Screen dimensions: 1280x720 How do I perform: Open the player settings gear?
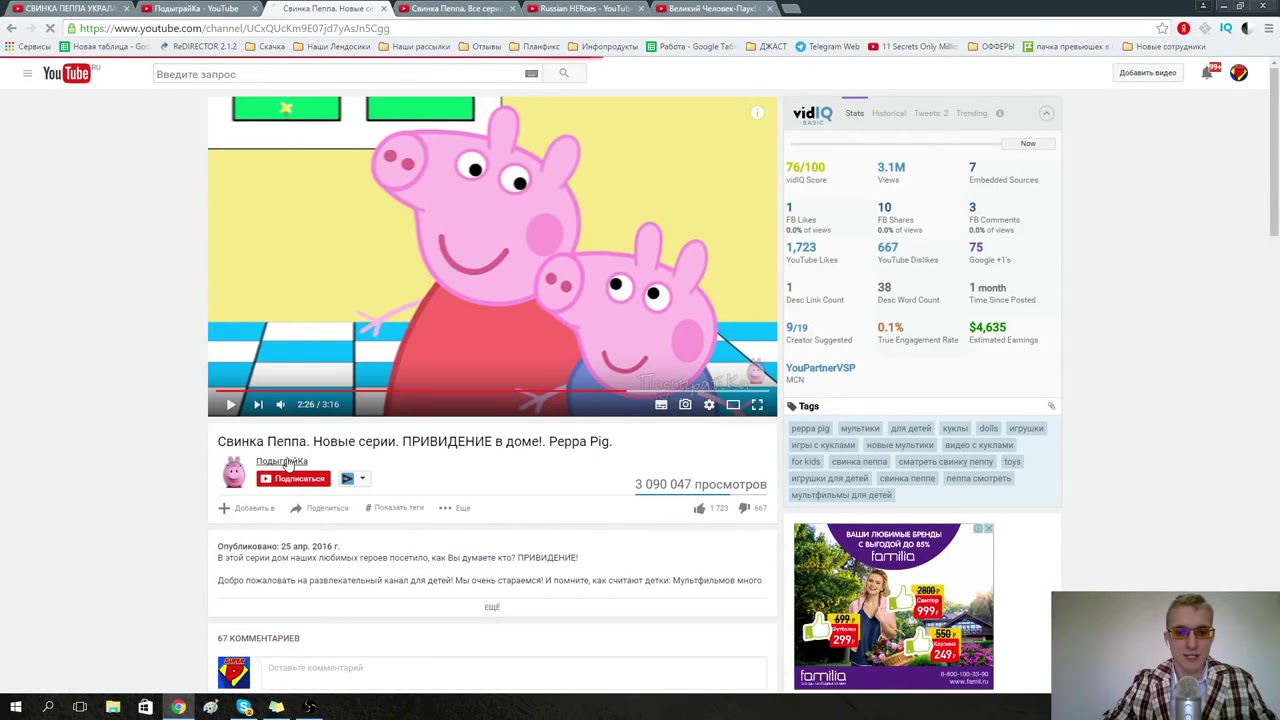coord(709,404)
